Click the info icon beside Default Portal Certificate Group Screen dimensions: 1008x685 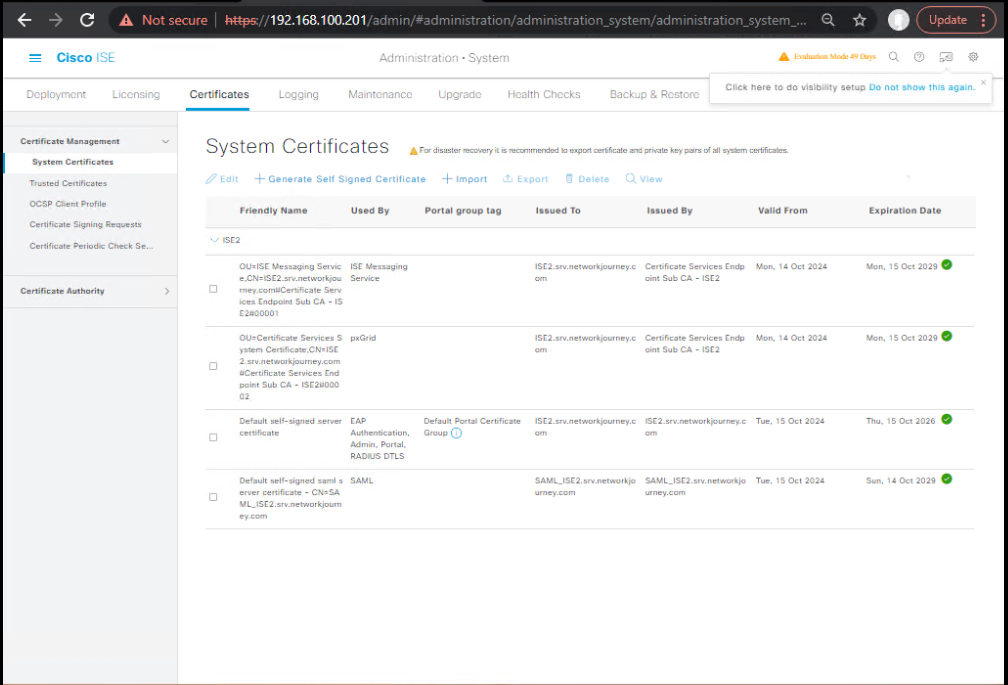point(456,433)
